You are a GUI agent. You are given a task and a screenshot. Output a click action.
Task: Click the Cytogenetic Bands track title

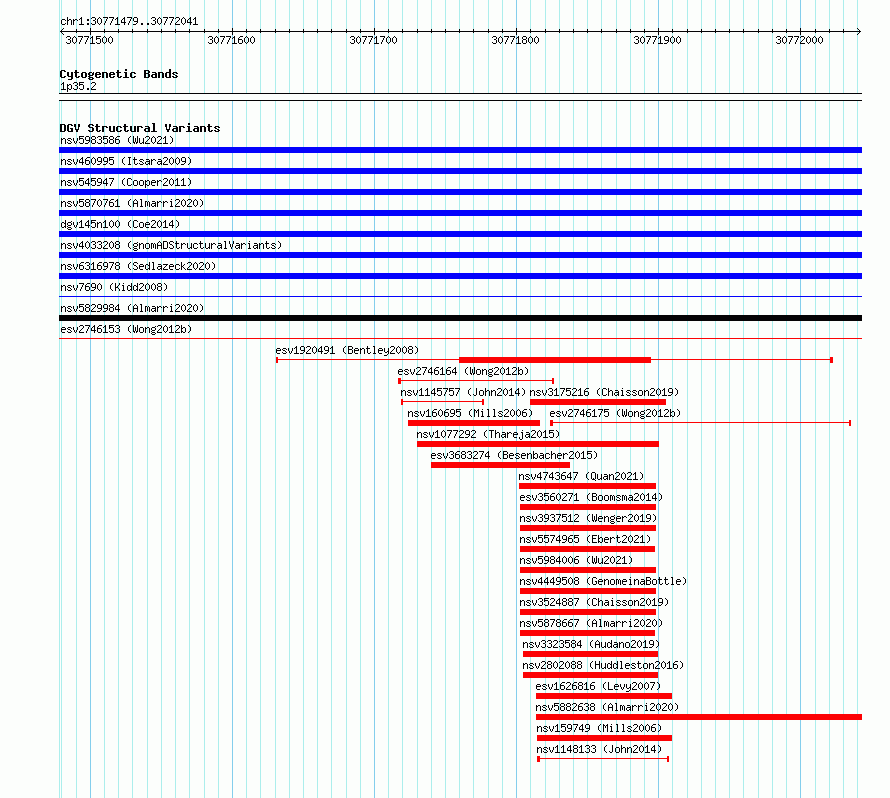(119, 74)
